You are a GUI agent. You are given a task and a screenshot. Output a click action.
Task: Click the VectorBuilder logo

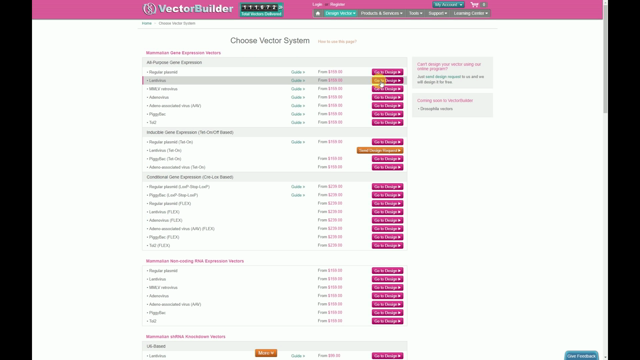pyautogui.click(x=188, y=9)
